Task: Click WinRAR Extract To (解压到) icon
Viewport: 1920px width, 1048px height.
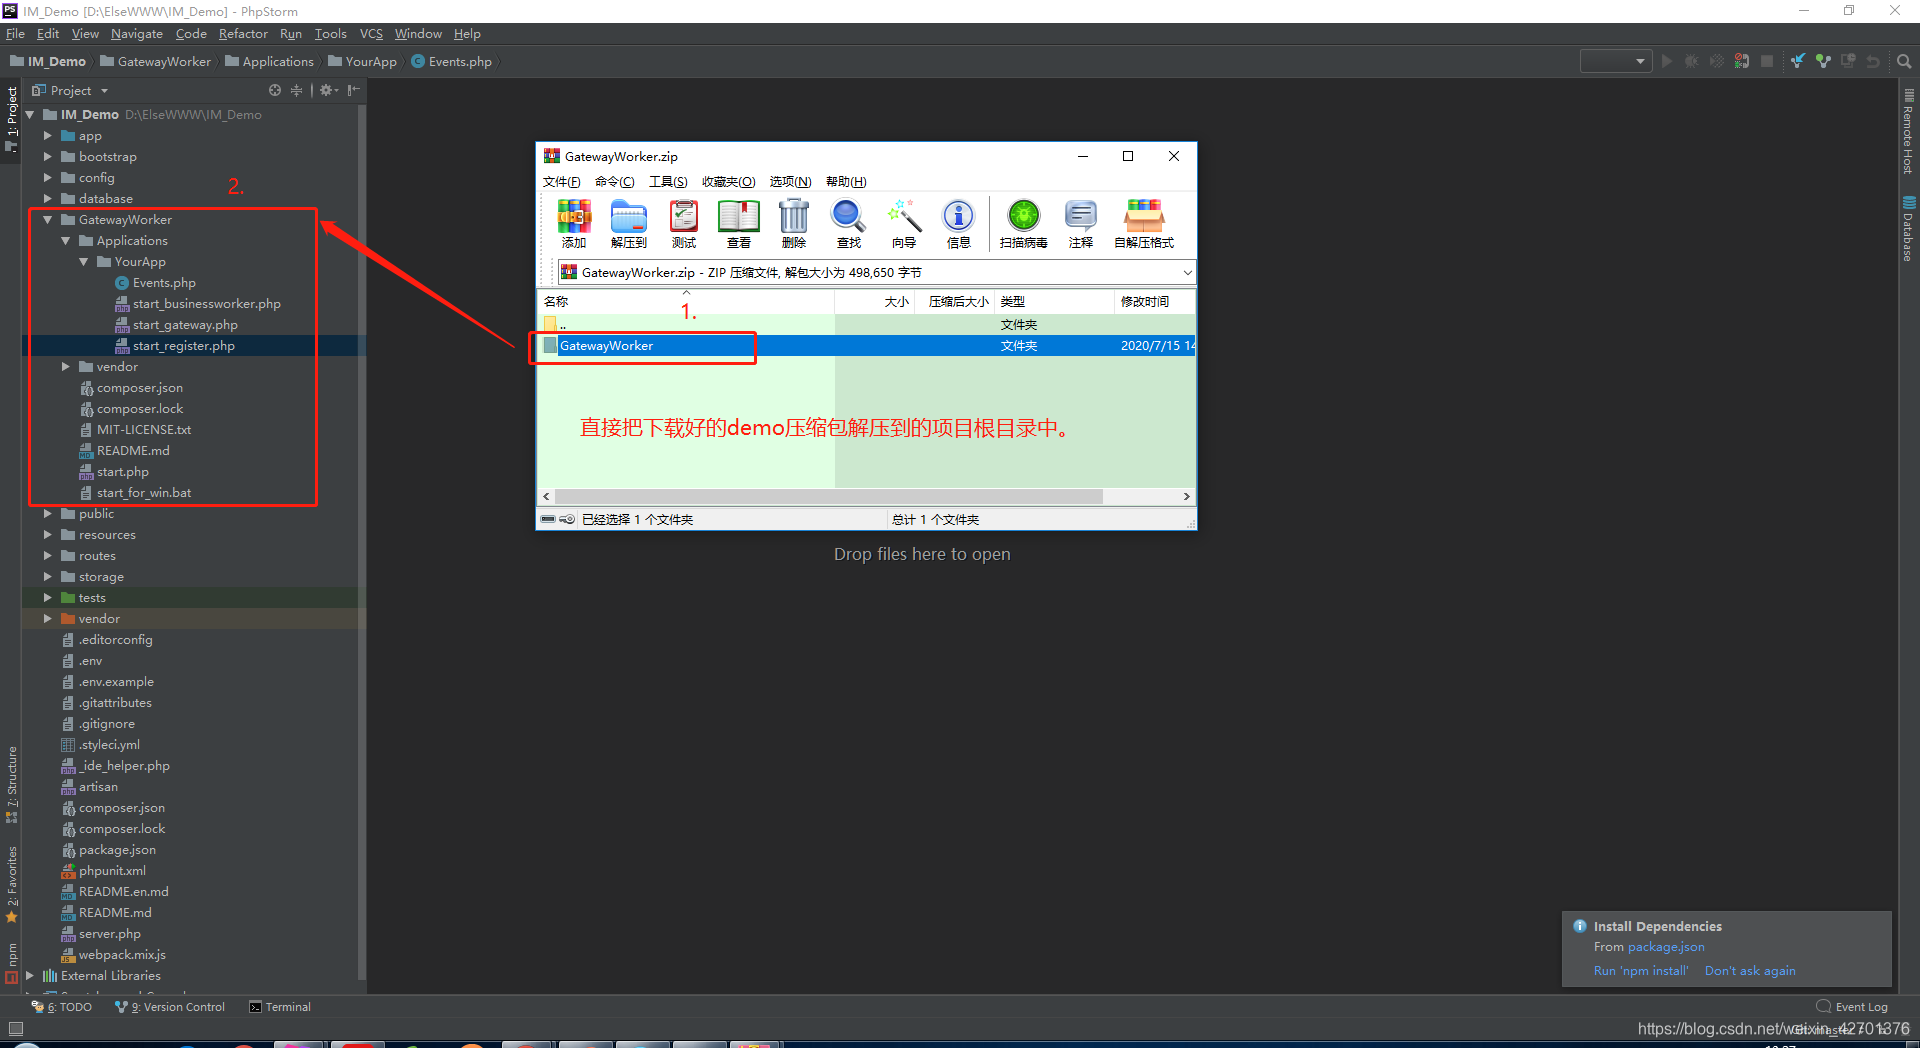Action: (629, 223)
